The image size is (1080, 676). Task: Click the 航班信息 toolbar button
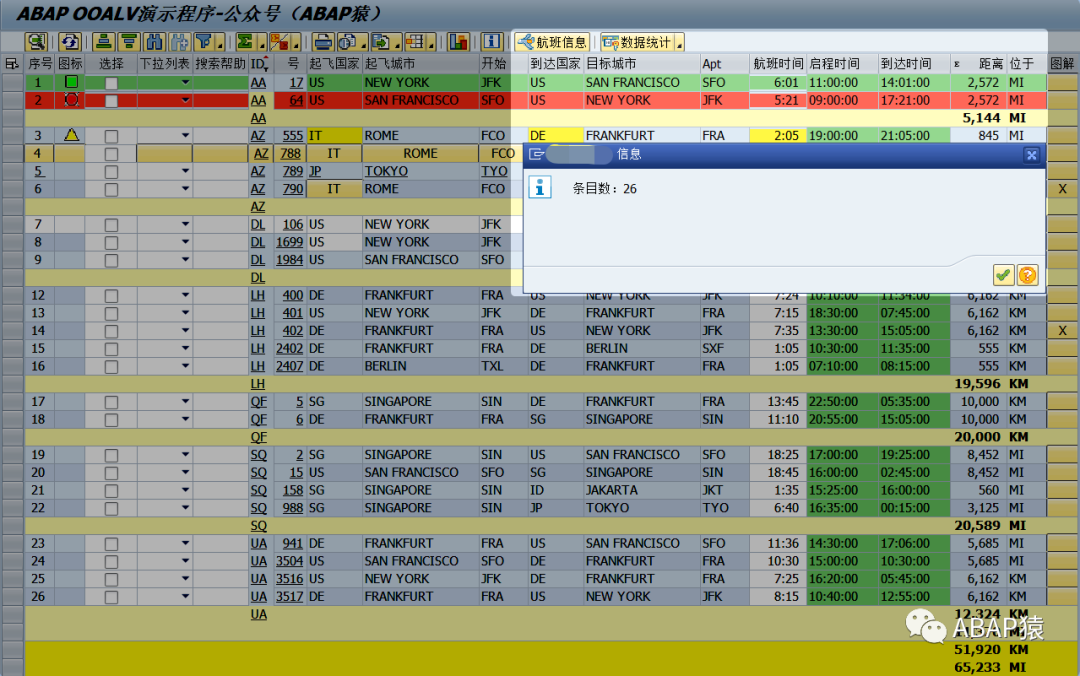click(552, 42)
